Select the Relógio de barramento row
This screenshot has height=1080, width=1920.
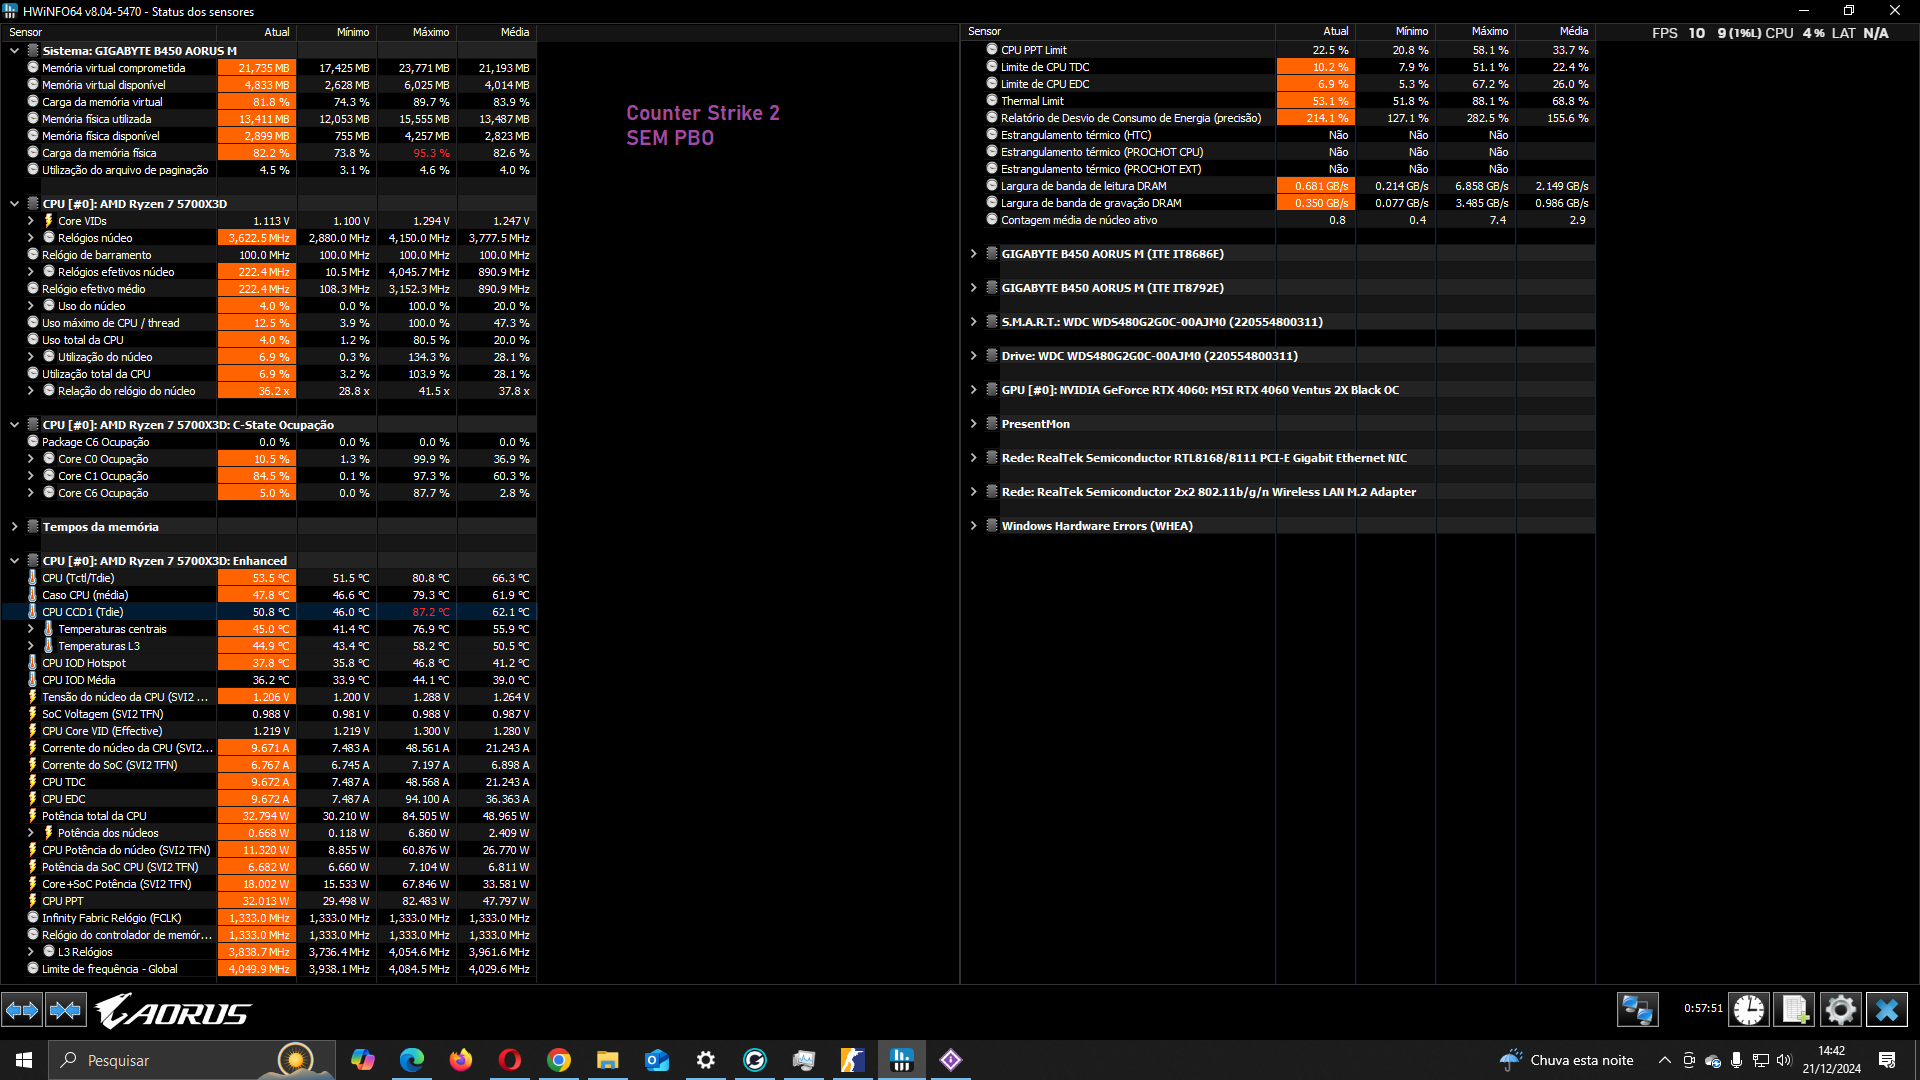click(x=269, y=255)
